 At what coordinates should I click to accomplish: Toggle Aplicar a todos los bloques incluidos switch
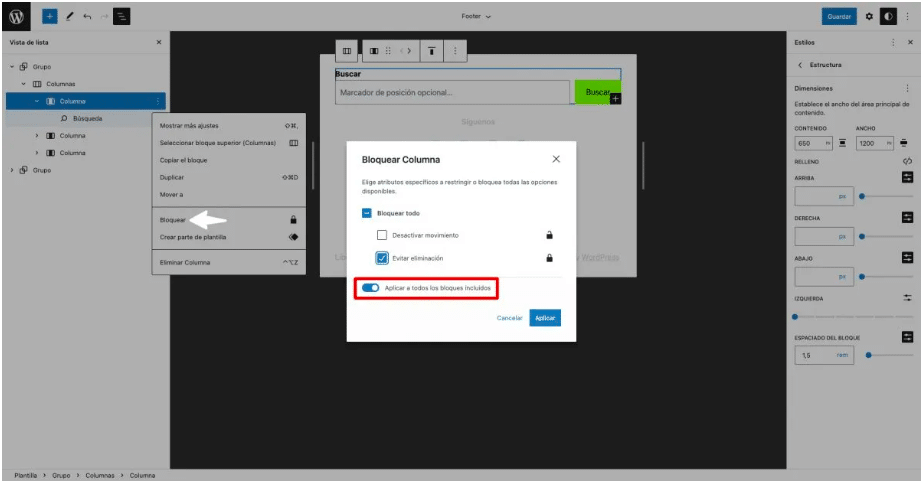click(x=370, y=288)
